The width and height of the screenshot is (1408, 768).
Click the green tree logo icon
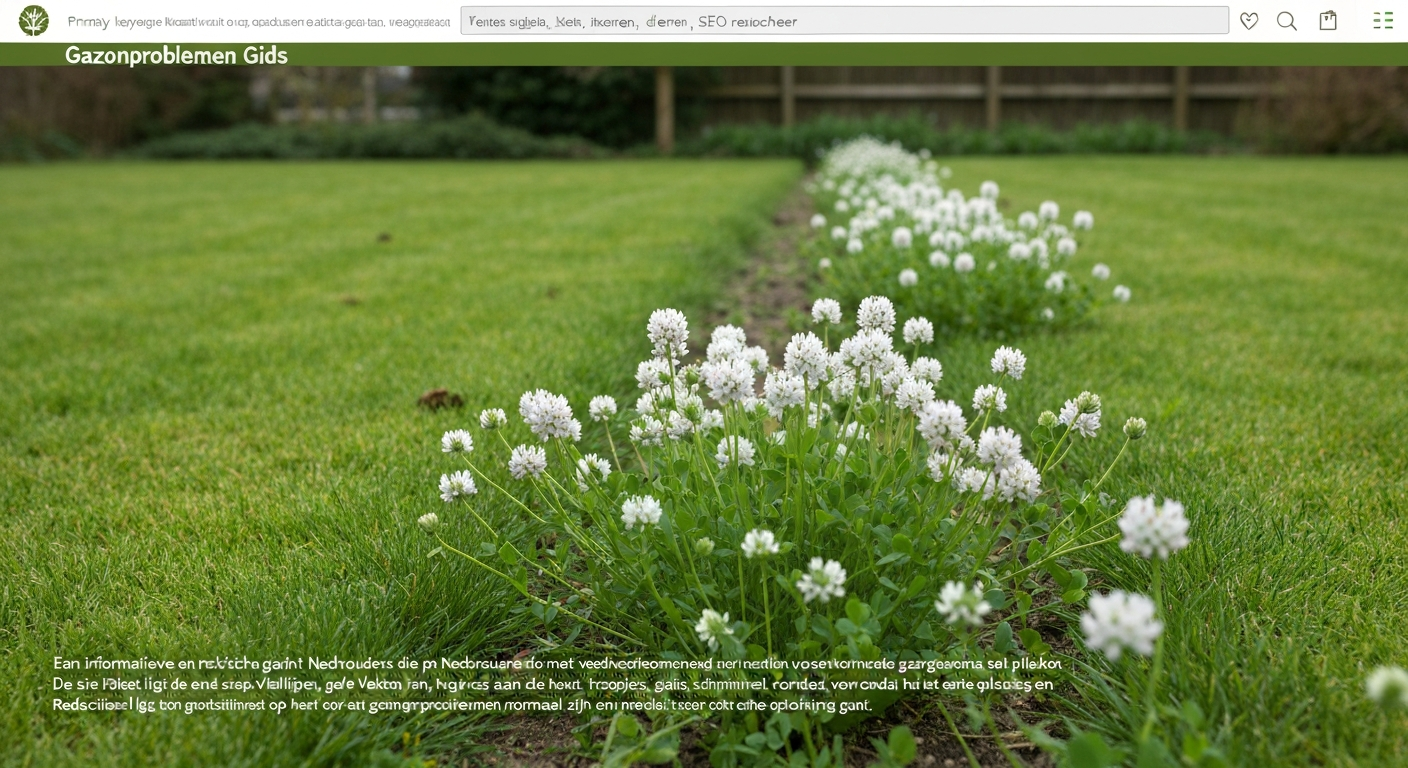[x=34, y=20]
